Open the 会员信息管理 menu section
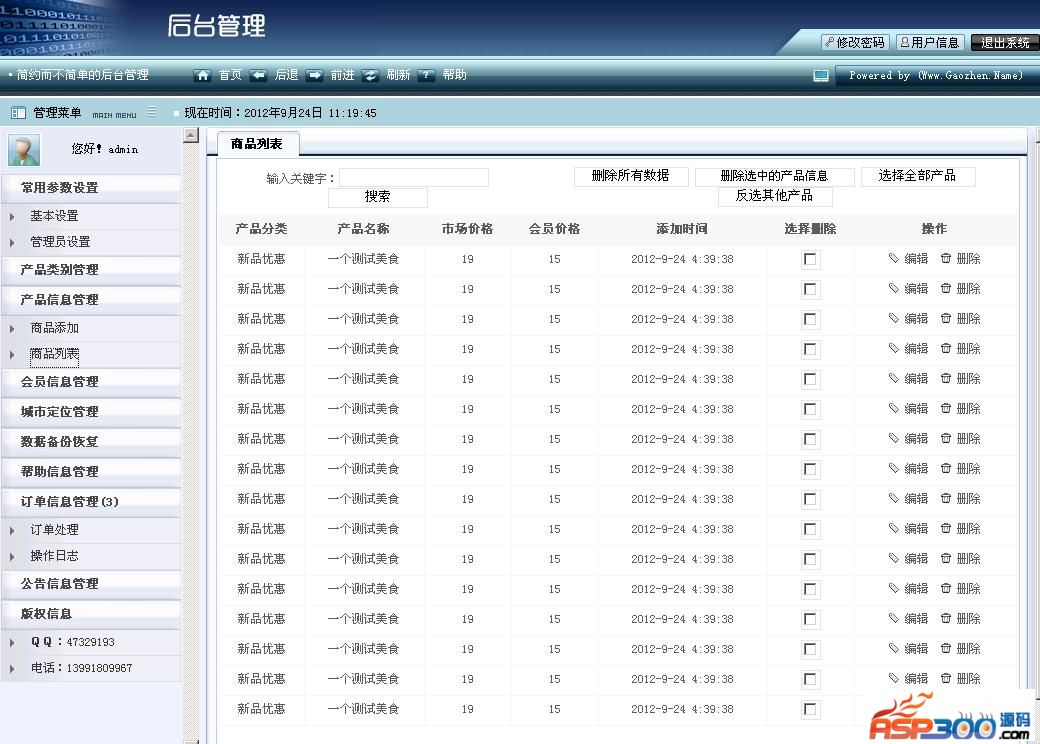 tap(60, 382)
